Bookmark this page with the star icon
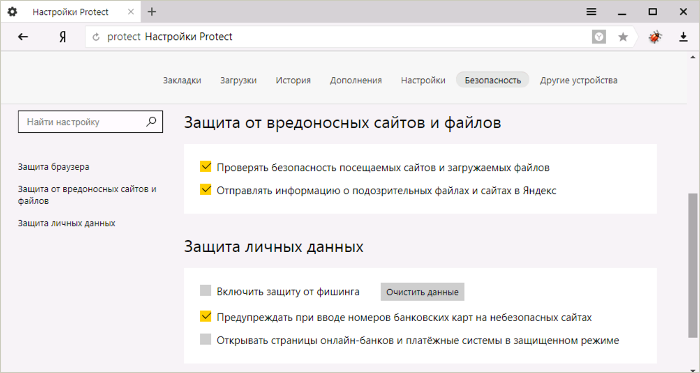The width and height of the screenshot is (700, 373). (623, 37)
